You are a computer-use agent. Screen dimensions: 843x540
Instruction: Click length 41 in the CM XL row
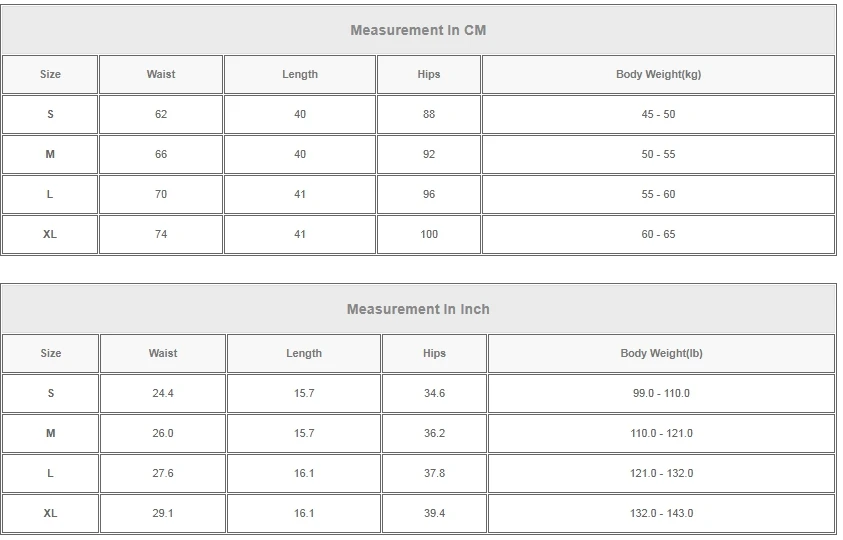pos(300,235)
